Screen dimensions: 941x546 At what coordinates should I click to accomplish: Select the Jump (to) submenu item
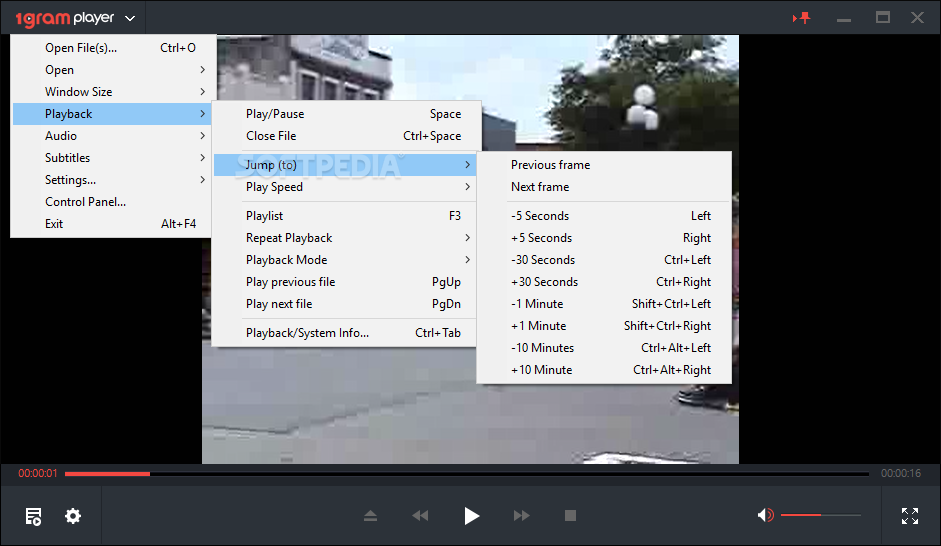coord(345,165)
